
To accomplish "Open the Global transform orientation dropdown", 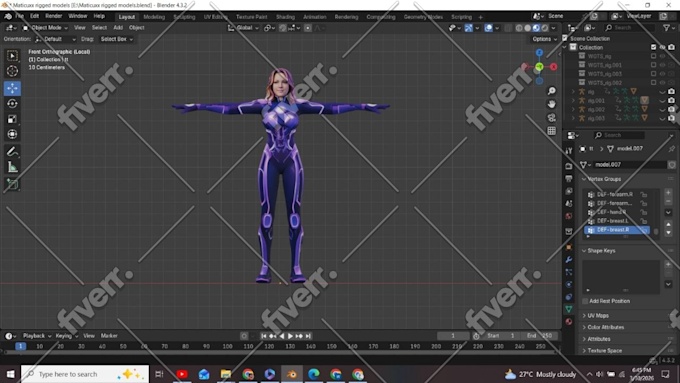I will coord(243,28).
